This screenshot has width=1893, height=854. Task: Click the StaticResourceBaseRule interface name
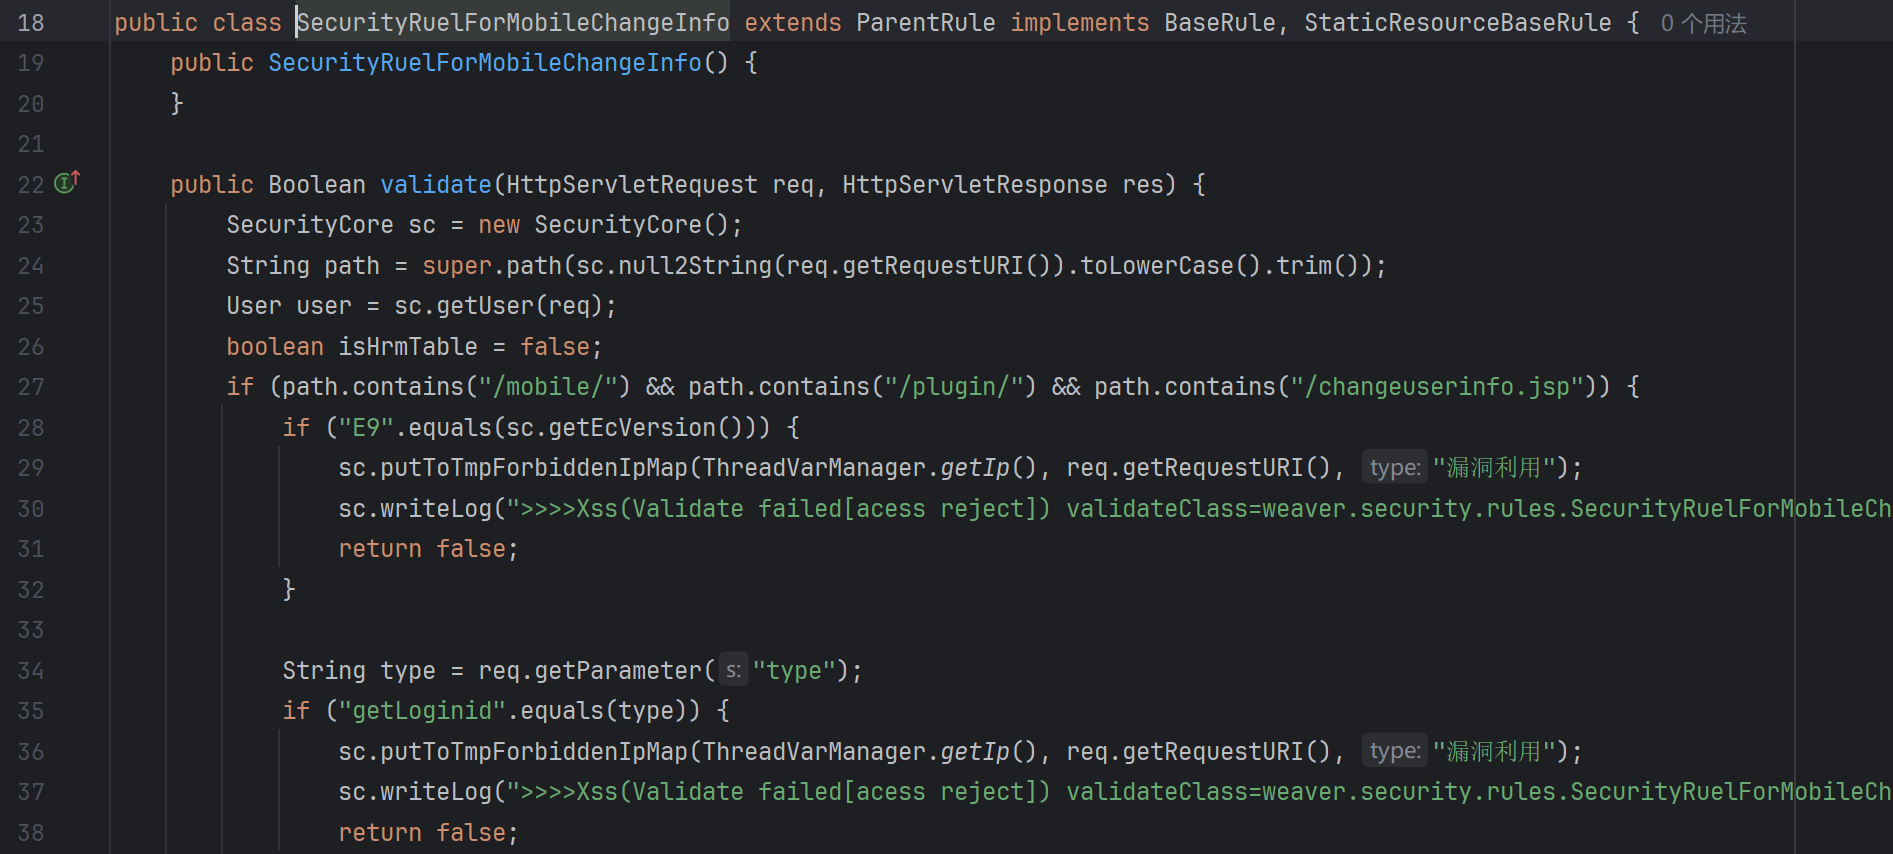click(1457, 23)
